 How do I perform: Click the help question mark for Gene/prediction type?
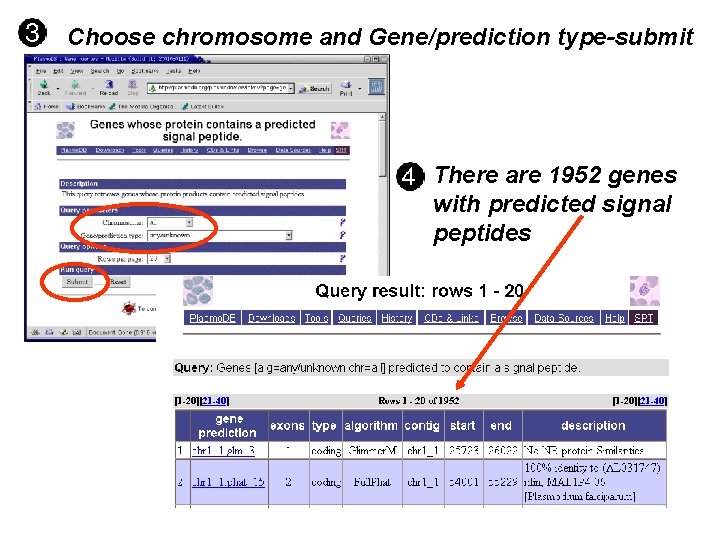[342, 236]
